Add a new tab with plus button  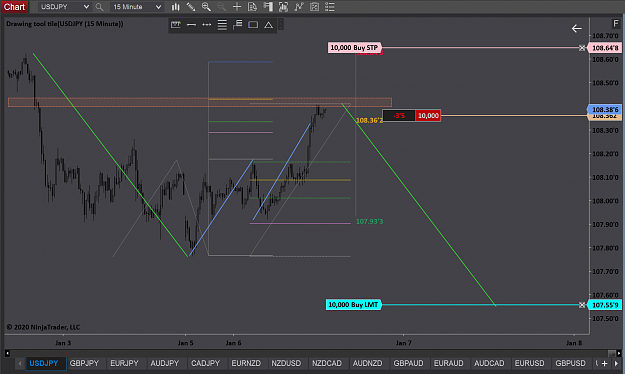click(604, 363)
